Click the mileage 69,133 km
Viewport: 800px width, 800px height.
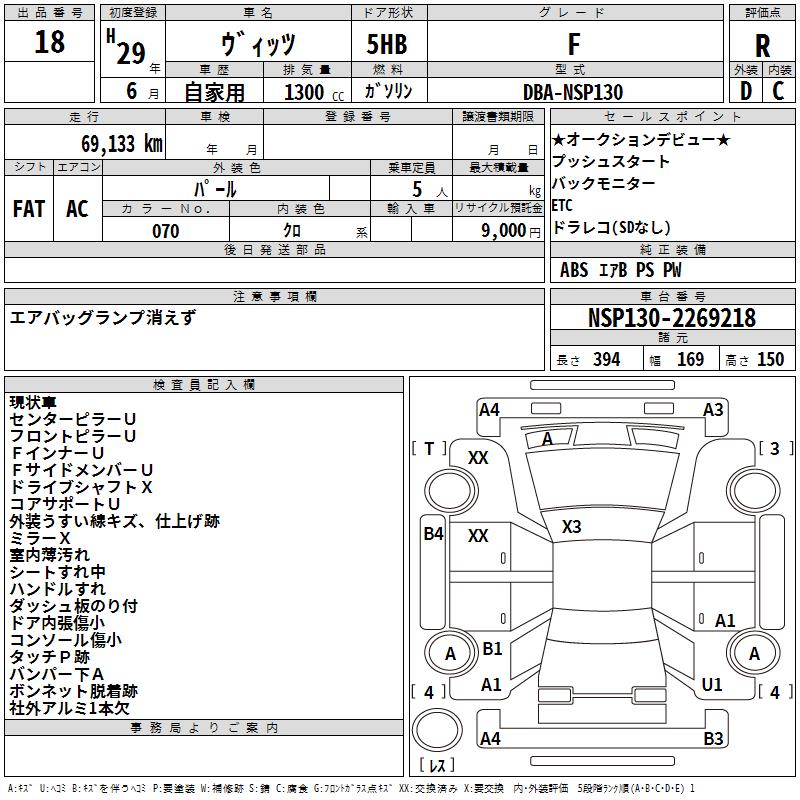click(122, 144)
